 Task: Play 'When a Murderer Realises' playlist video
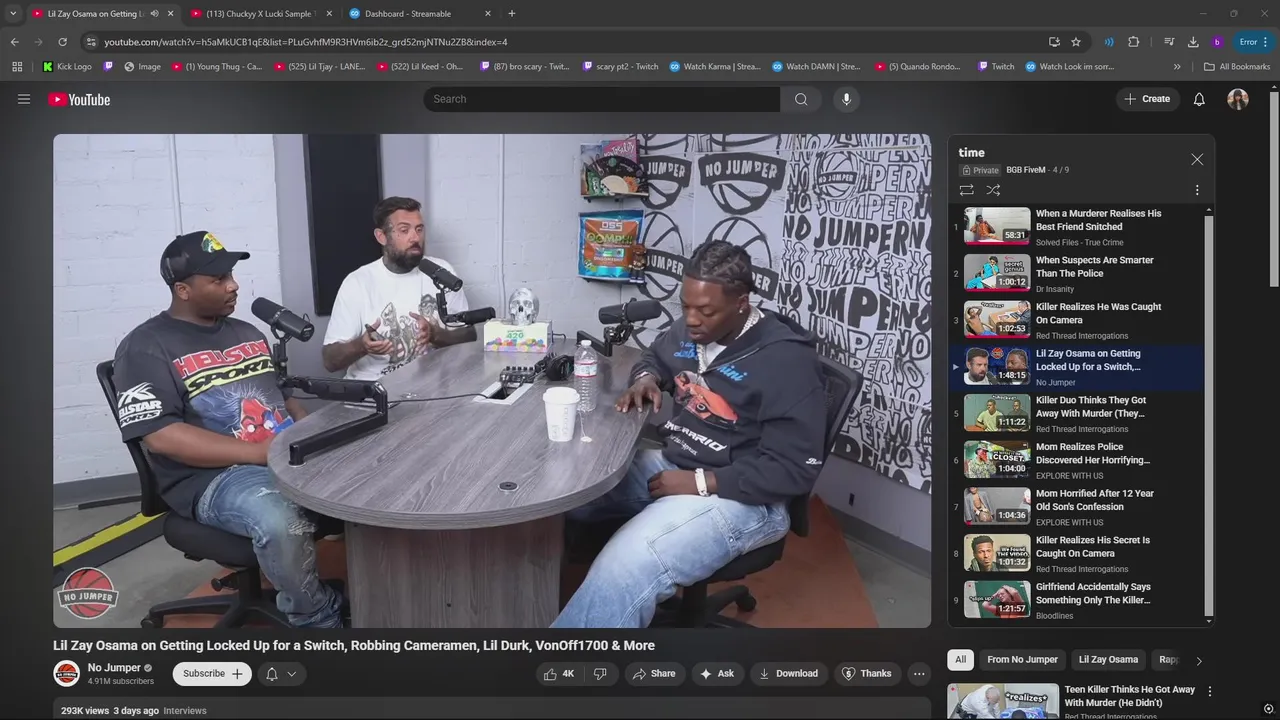pos(1075,227)
